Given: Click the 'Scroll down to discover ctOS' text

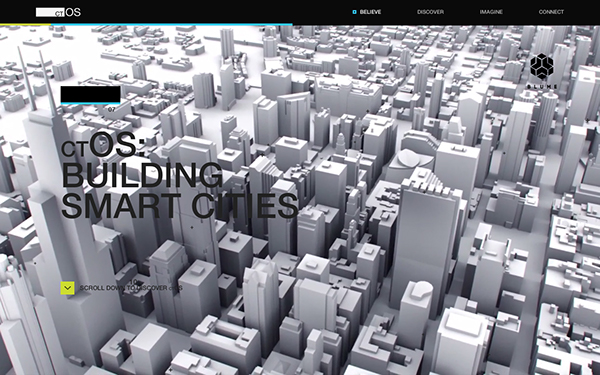Looking at the screenshot, I should point(131,288).
